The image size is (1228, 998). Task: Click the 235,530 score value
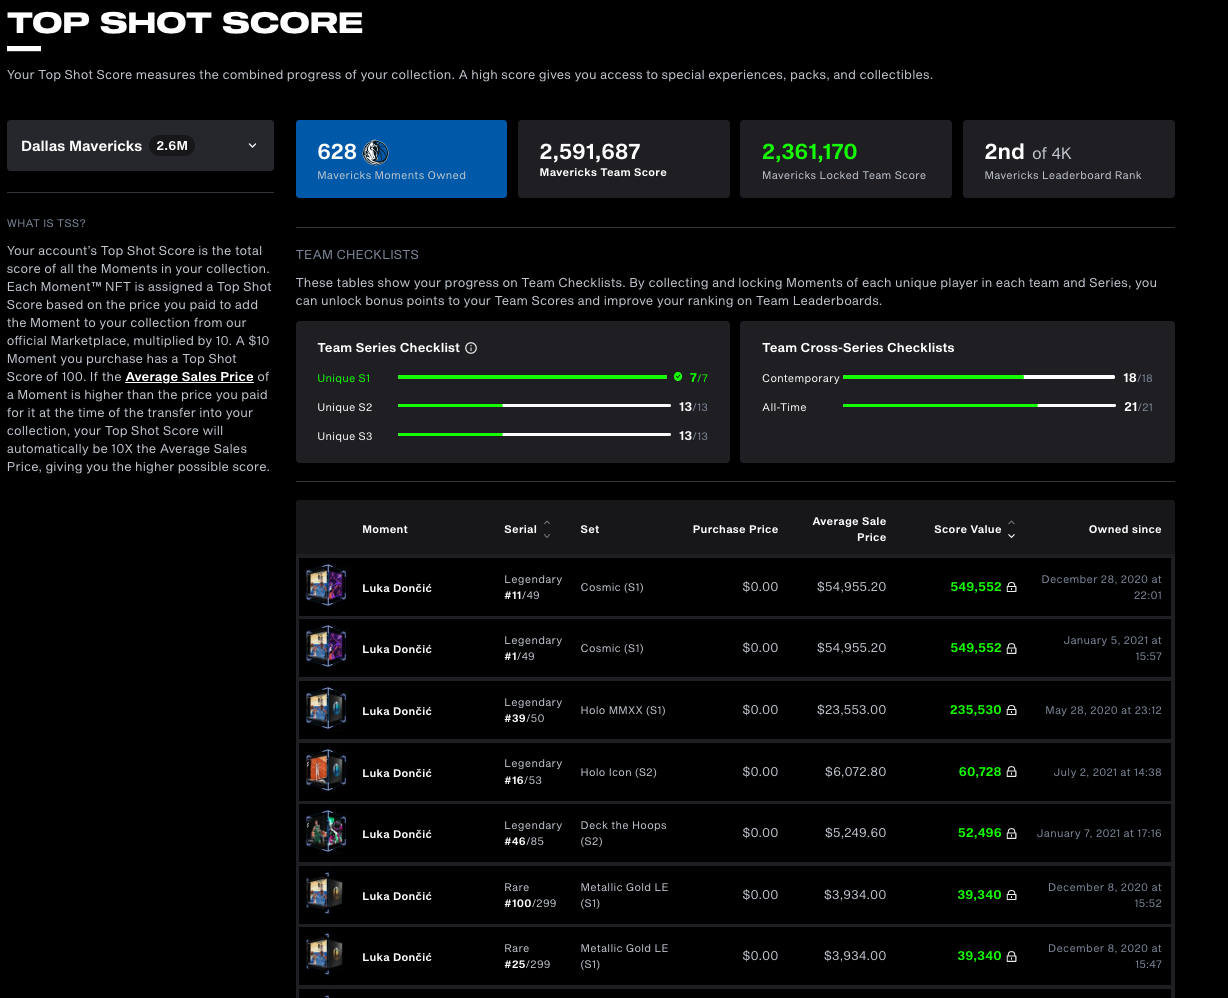point(975,710)
